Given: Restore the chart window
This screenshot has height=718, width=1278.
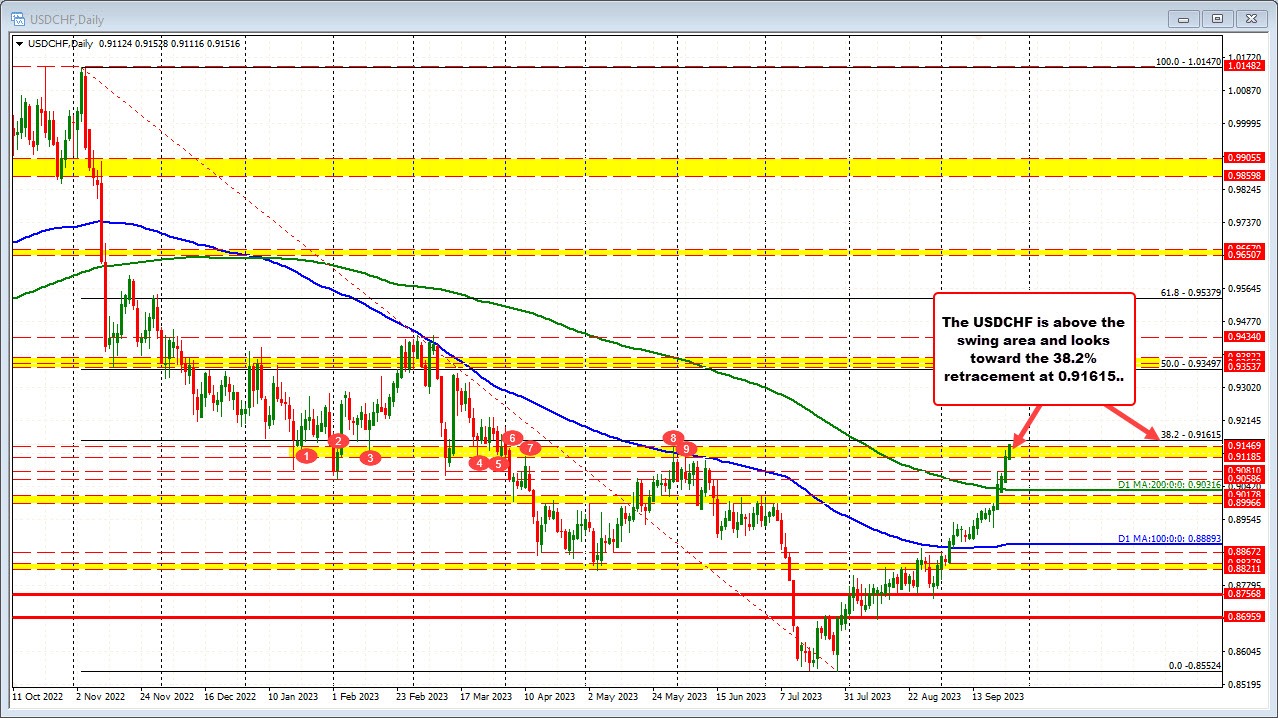Looking at the screenshot, I should (1216, 18).
